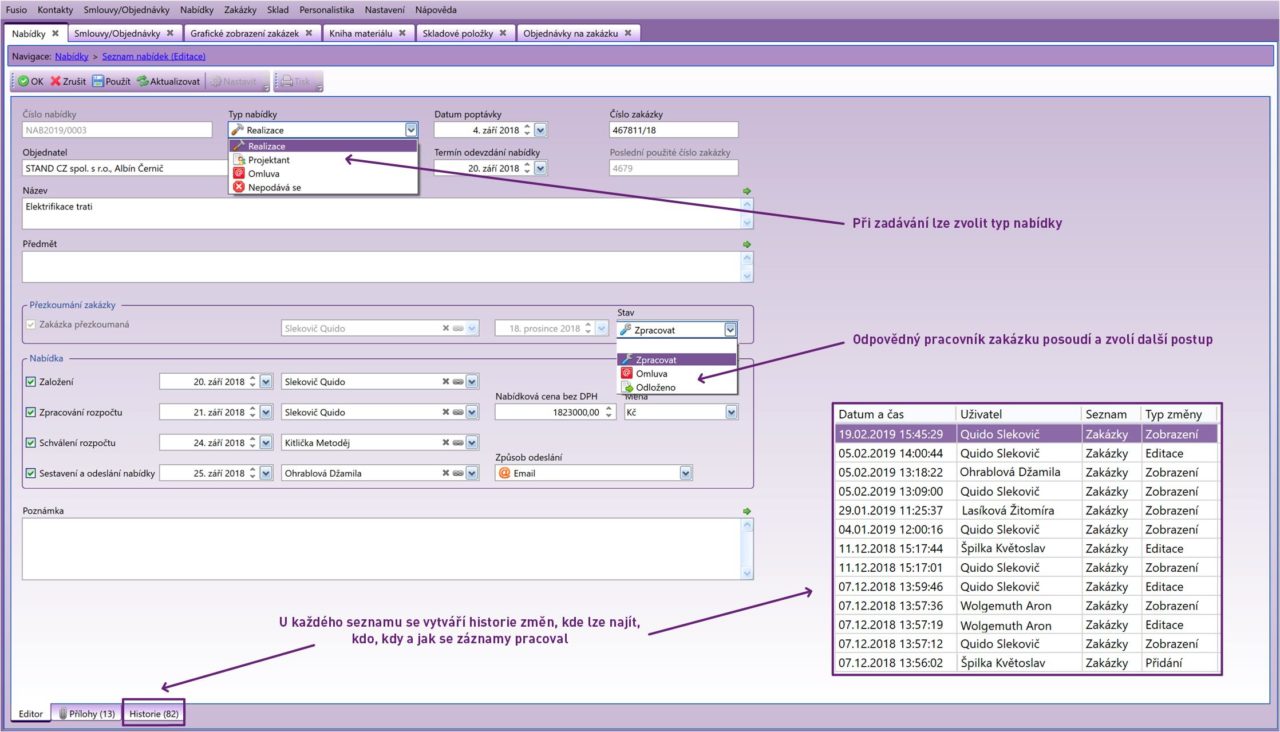Open link icon in Kitlička Metoděj field
The width and height of the screenshot is (1280, 732).
point(458,442)
